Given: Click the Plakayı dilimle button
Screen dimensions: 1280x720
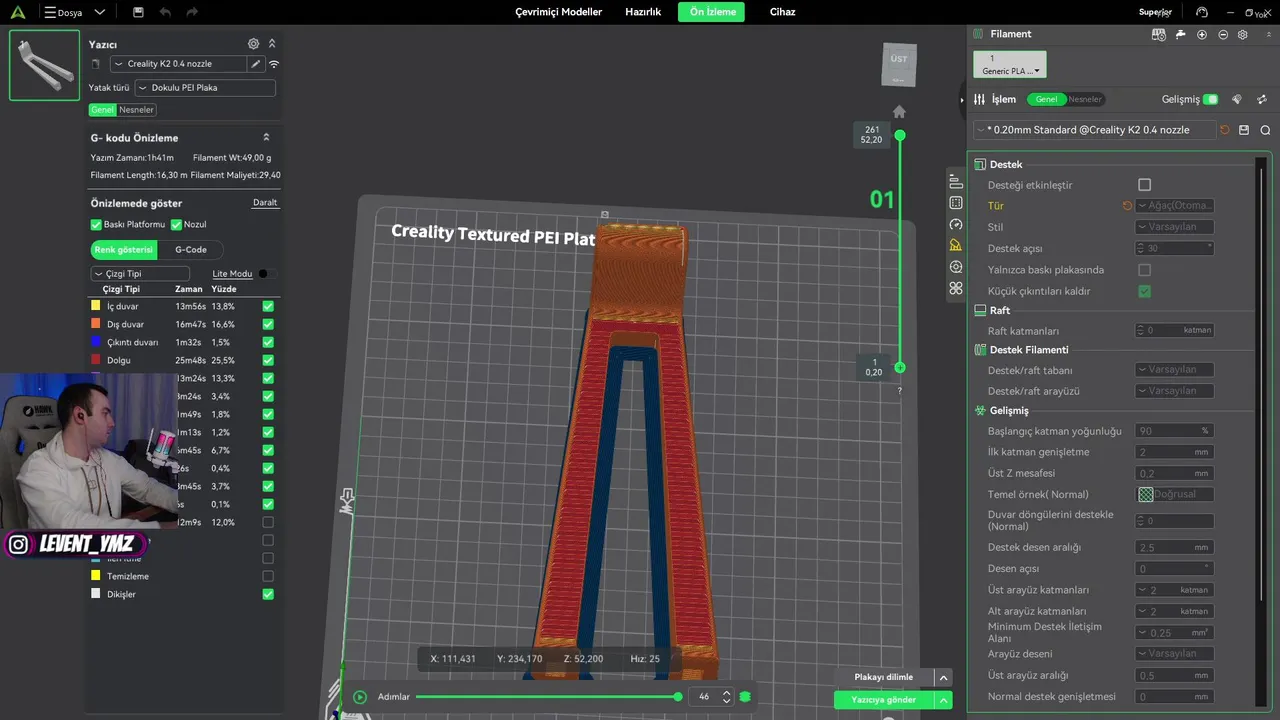Looking at the screenshot, I should coord(884,677).
